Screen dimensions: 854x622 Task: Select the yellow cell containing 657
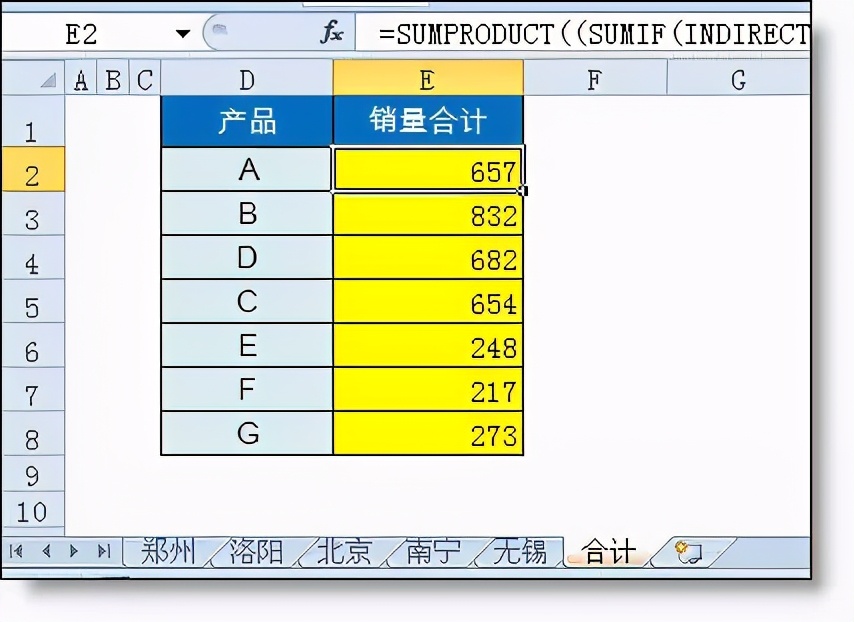point(429,169)
